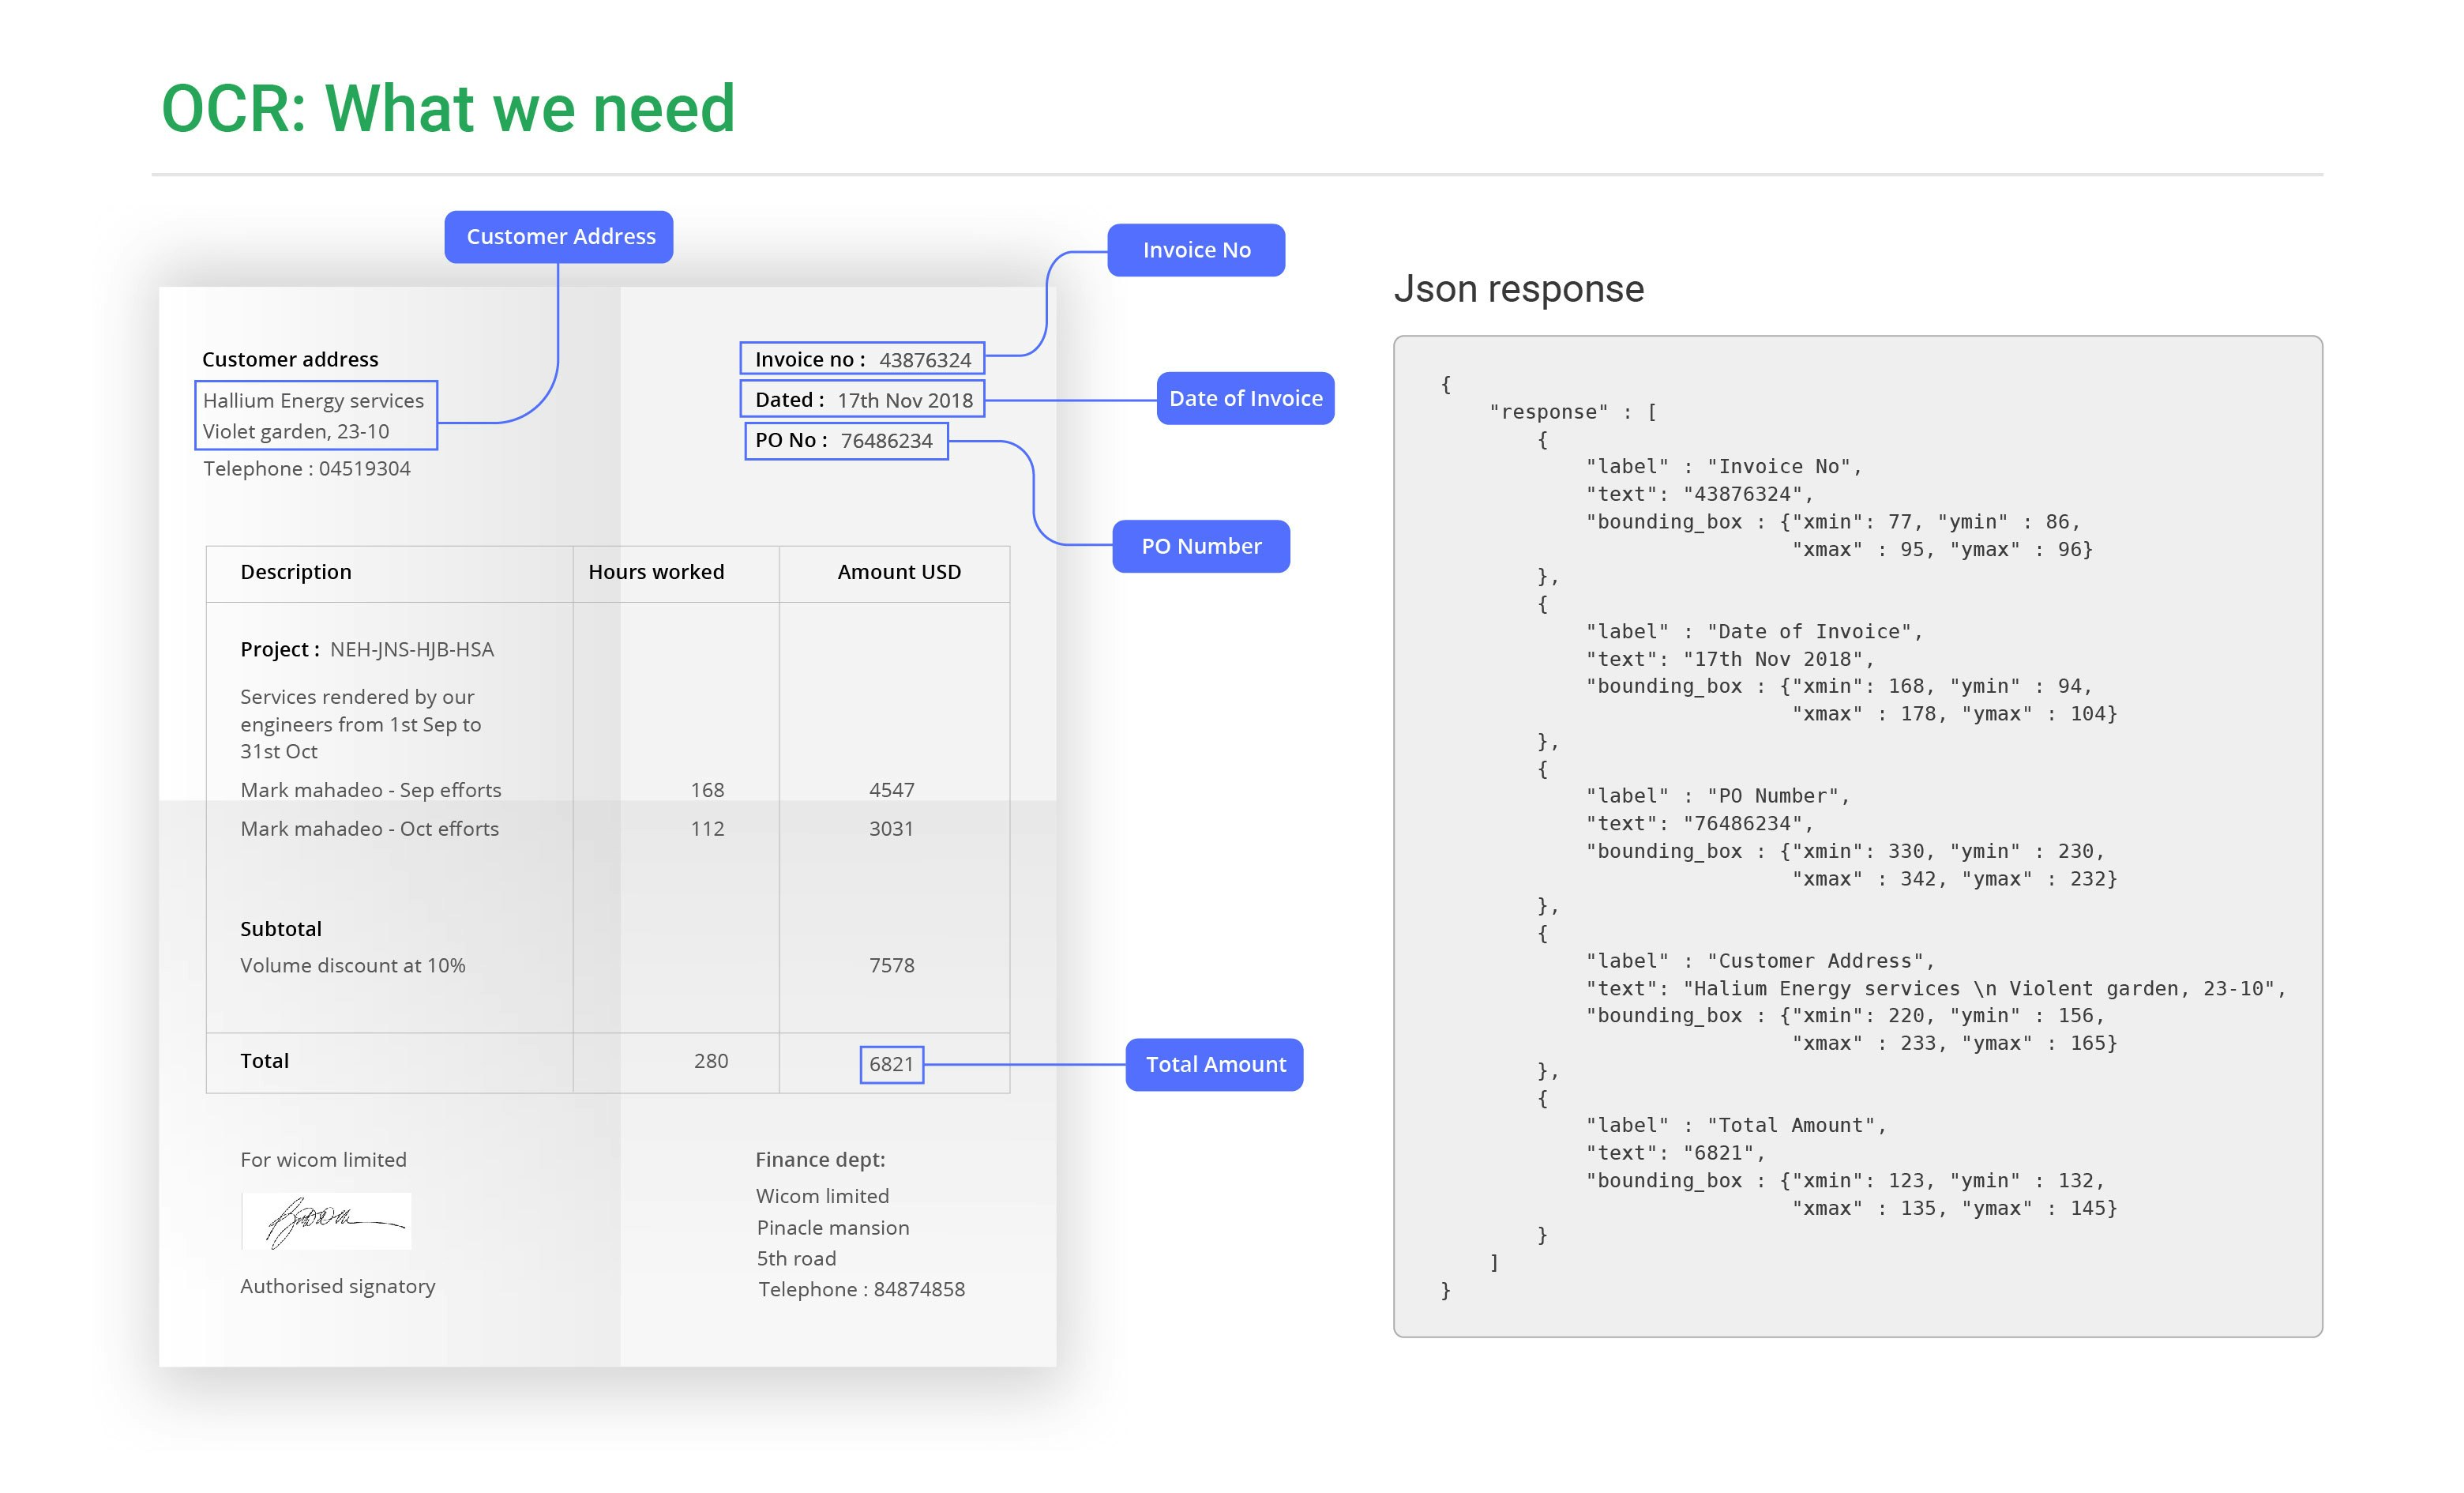
Task: Click the OCR: What we need title
Action: point(448,108)
